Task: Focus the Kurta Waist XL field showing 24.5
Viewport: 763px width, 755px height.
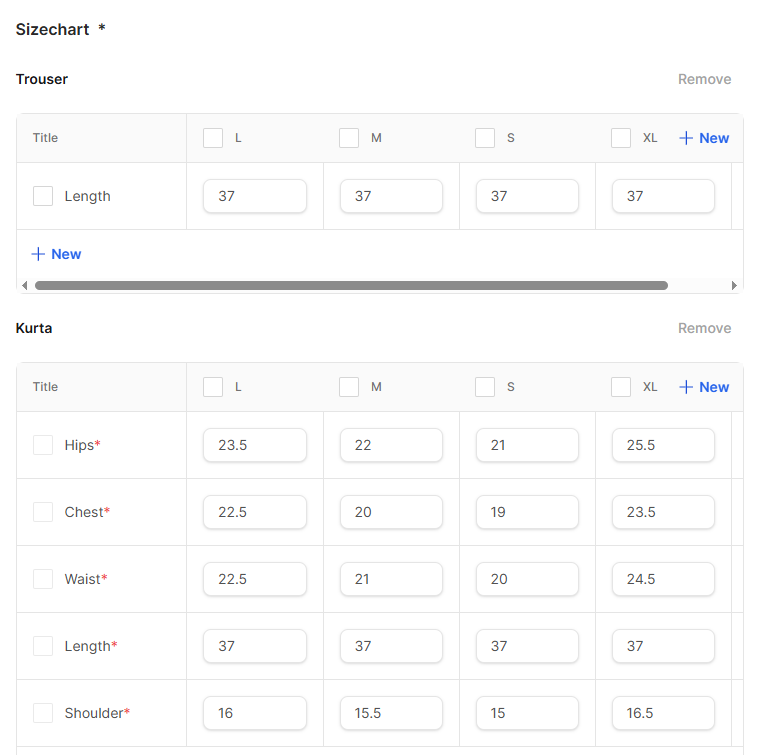Action: pos(662,579)
